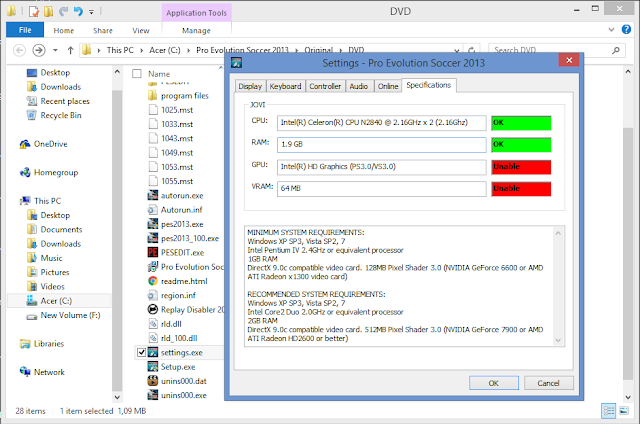
Task: Select the Autorun.inf file icon
Action: tap(153, 210)
